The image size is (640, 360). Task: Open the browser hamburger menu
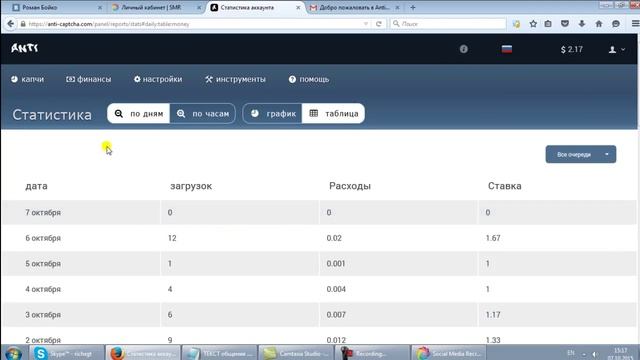pos(635,24)
